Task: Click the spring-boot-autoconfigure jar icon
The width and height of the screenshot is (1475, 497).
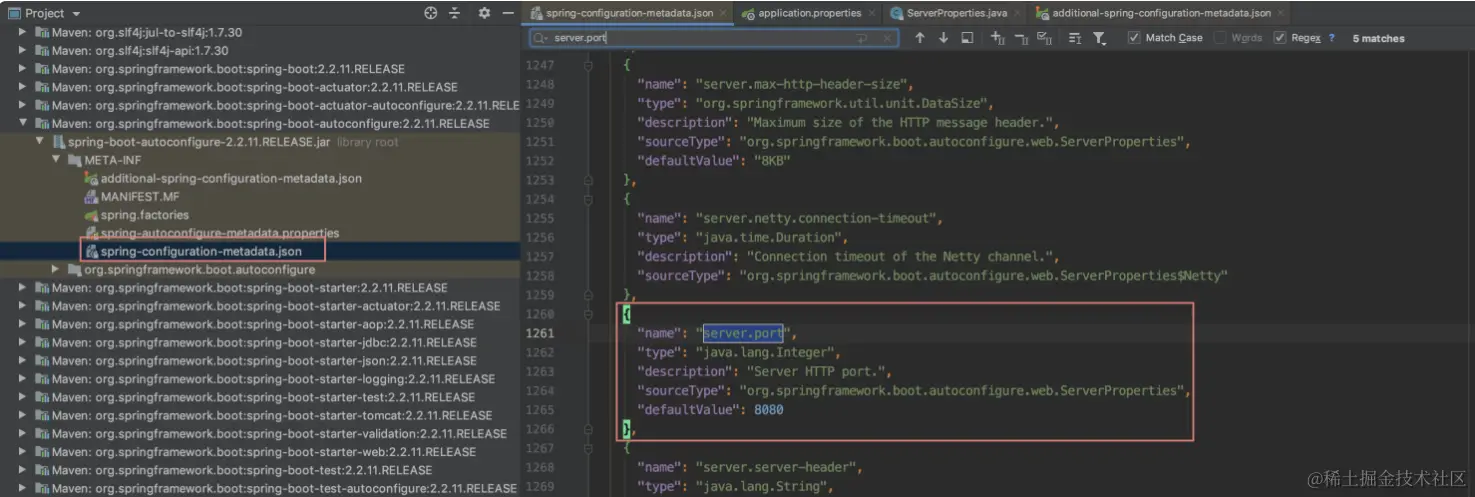Action: click(59, 142)
